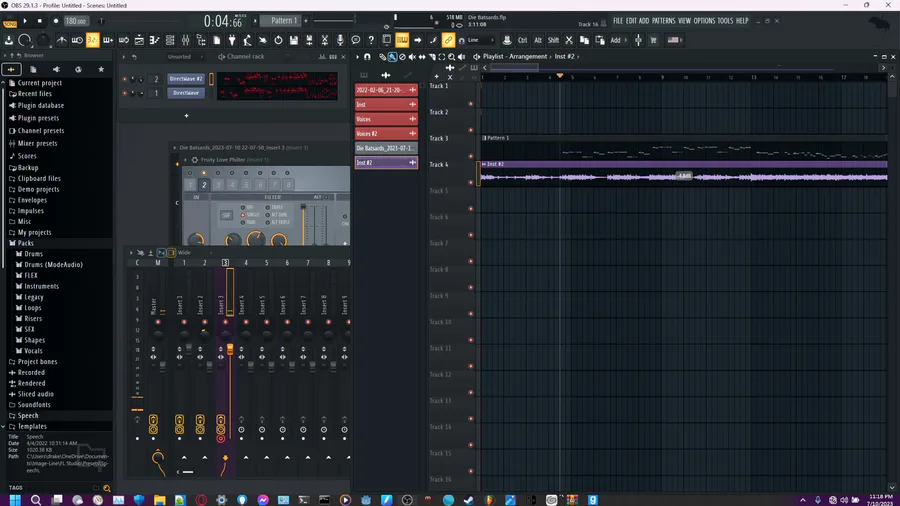Toggle SONG mode switch
The width and height of the screenshot is (900, 506).
[x=10, y=24]
